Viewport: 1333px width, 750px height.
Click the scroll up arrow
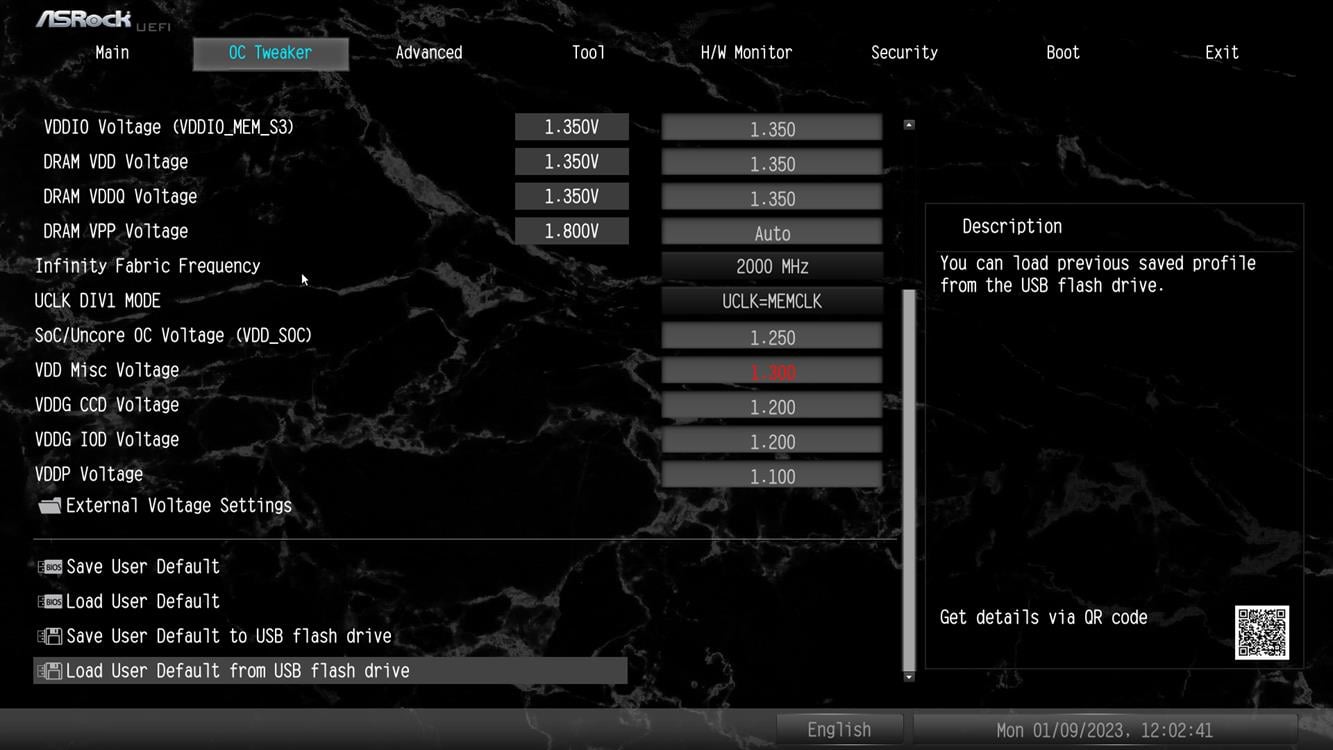tap(909, 125)
